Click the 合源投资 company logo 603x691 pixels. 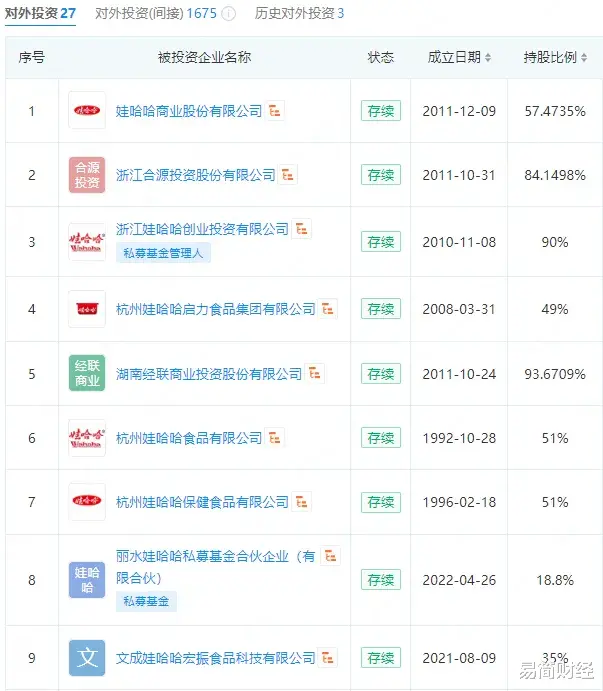pyautogui.click(x=87, y=175)
